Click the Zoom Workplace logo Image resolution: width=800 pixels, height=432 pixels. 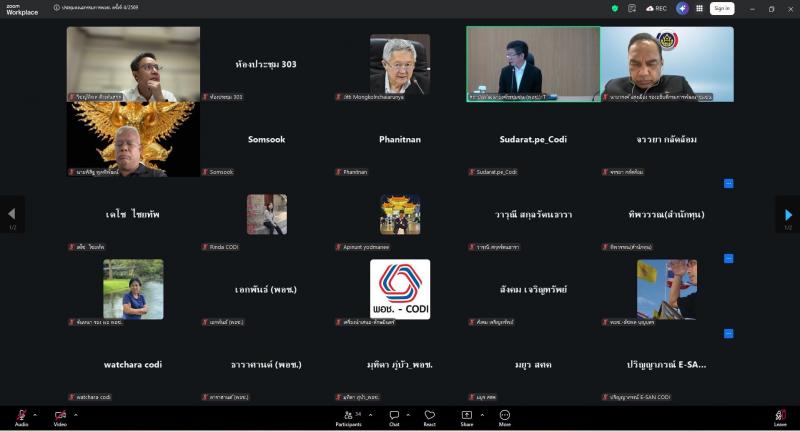22,9
